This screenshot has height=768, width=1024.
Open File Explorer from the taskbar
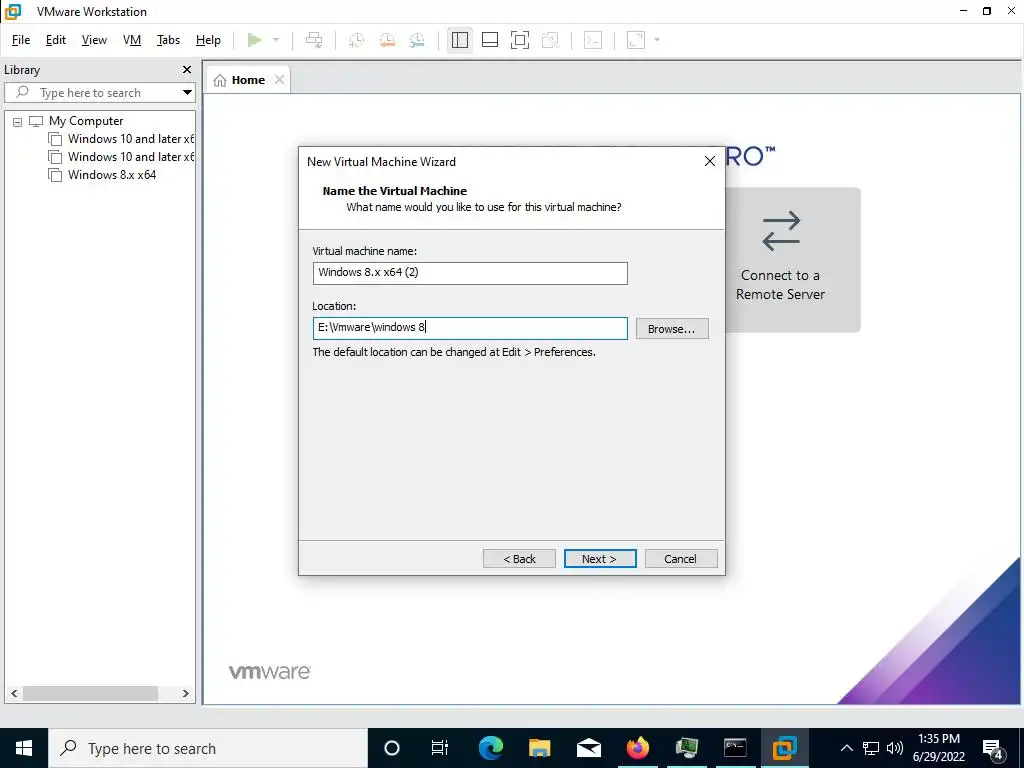click(x=539, y=748)
